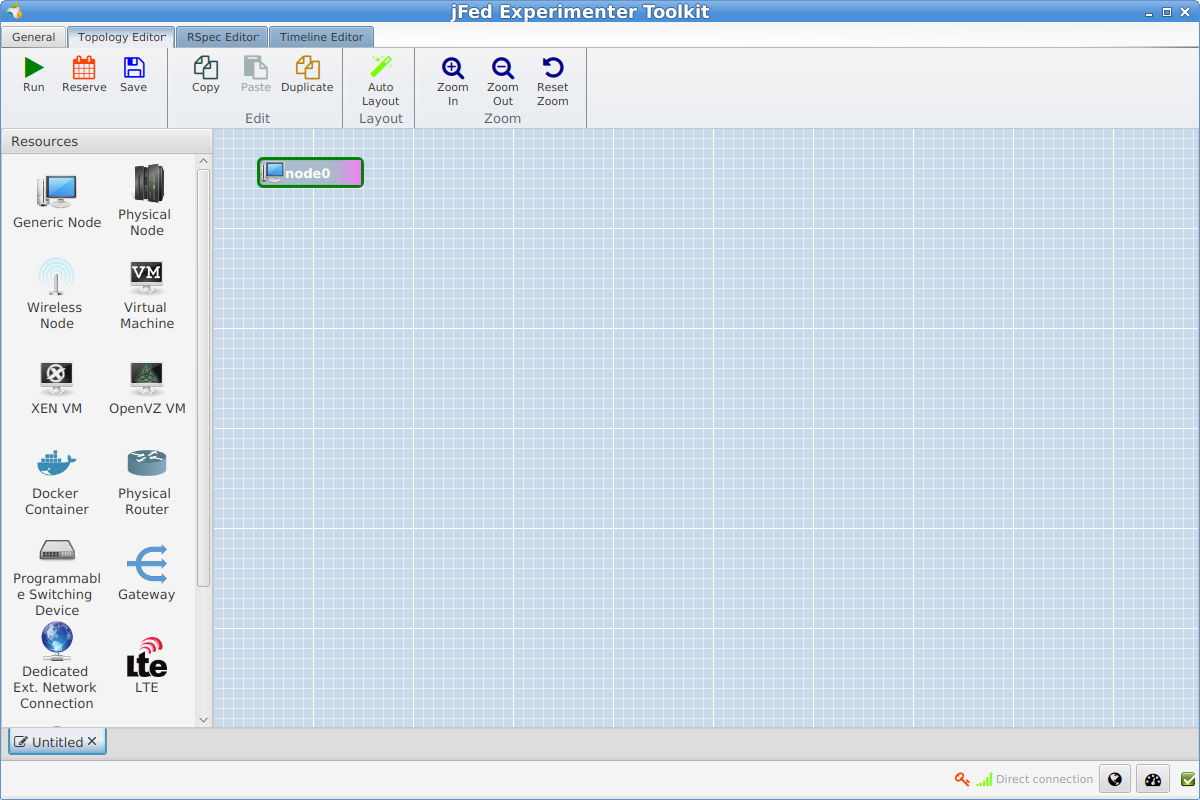The image size is (1200, 800).
Task: Save the topology with the floppy icon
Action: click(133, 68)
